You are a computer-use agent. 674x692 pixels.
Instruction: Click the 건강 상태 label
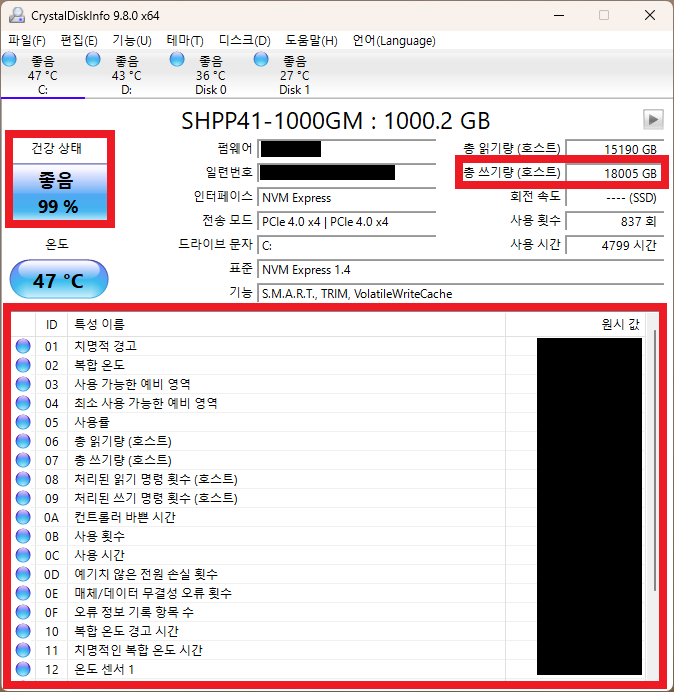(56, 148)
